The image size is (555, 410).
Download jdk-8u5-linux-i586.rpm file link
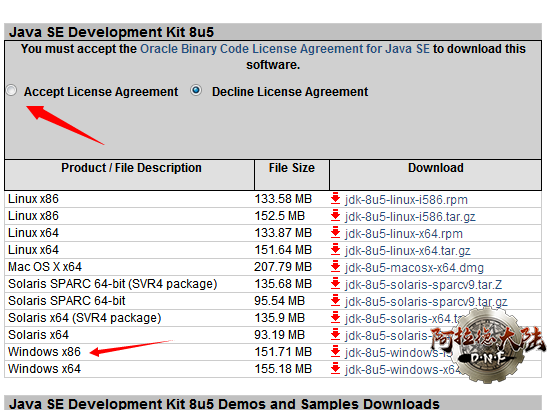point(406,200)
